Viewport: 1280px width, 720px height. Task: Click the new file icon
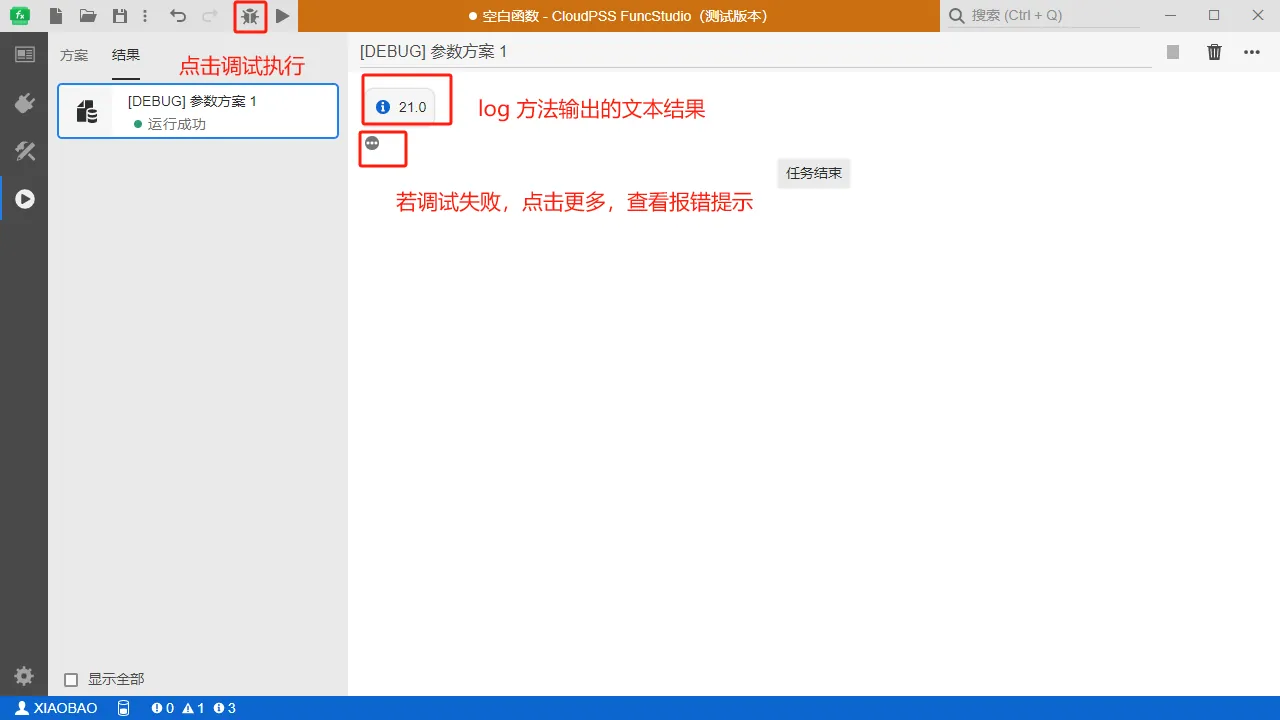tap(56, 16)
